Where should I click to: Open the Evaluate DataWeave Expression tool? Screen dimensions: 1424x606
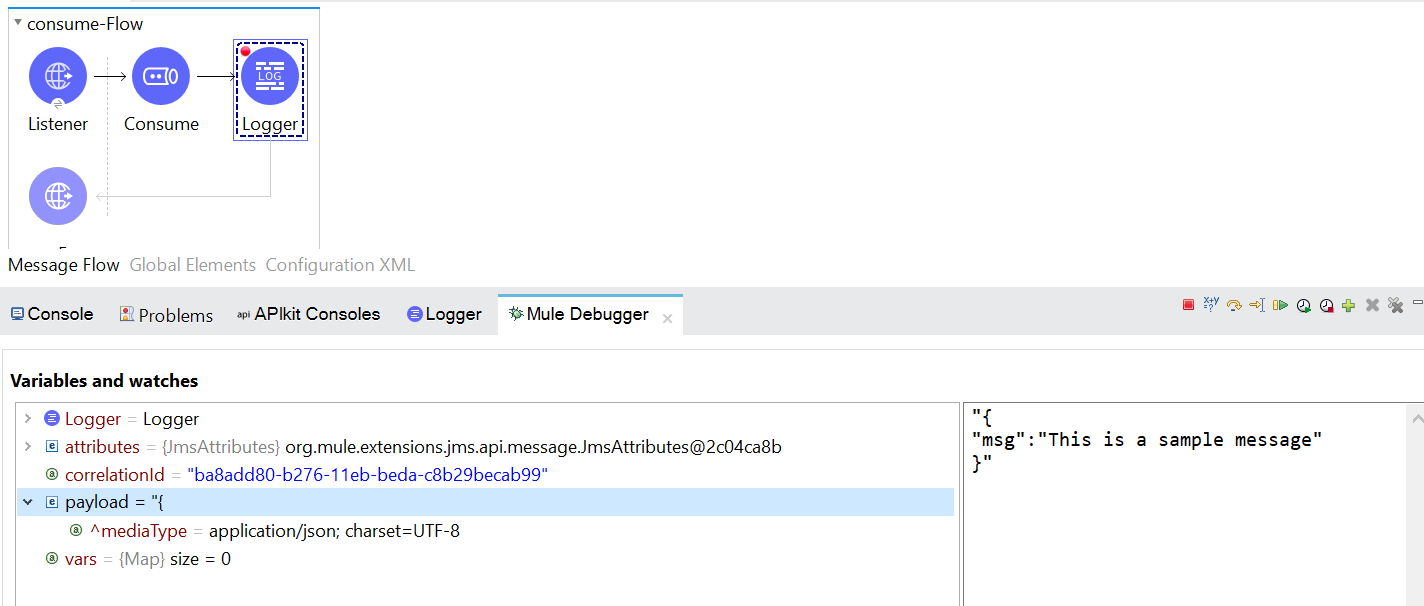tap(1211, 305)
